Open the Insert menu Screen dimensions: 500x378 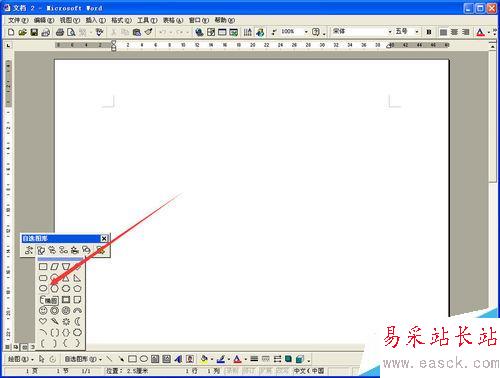point(95,20)
